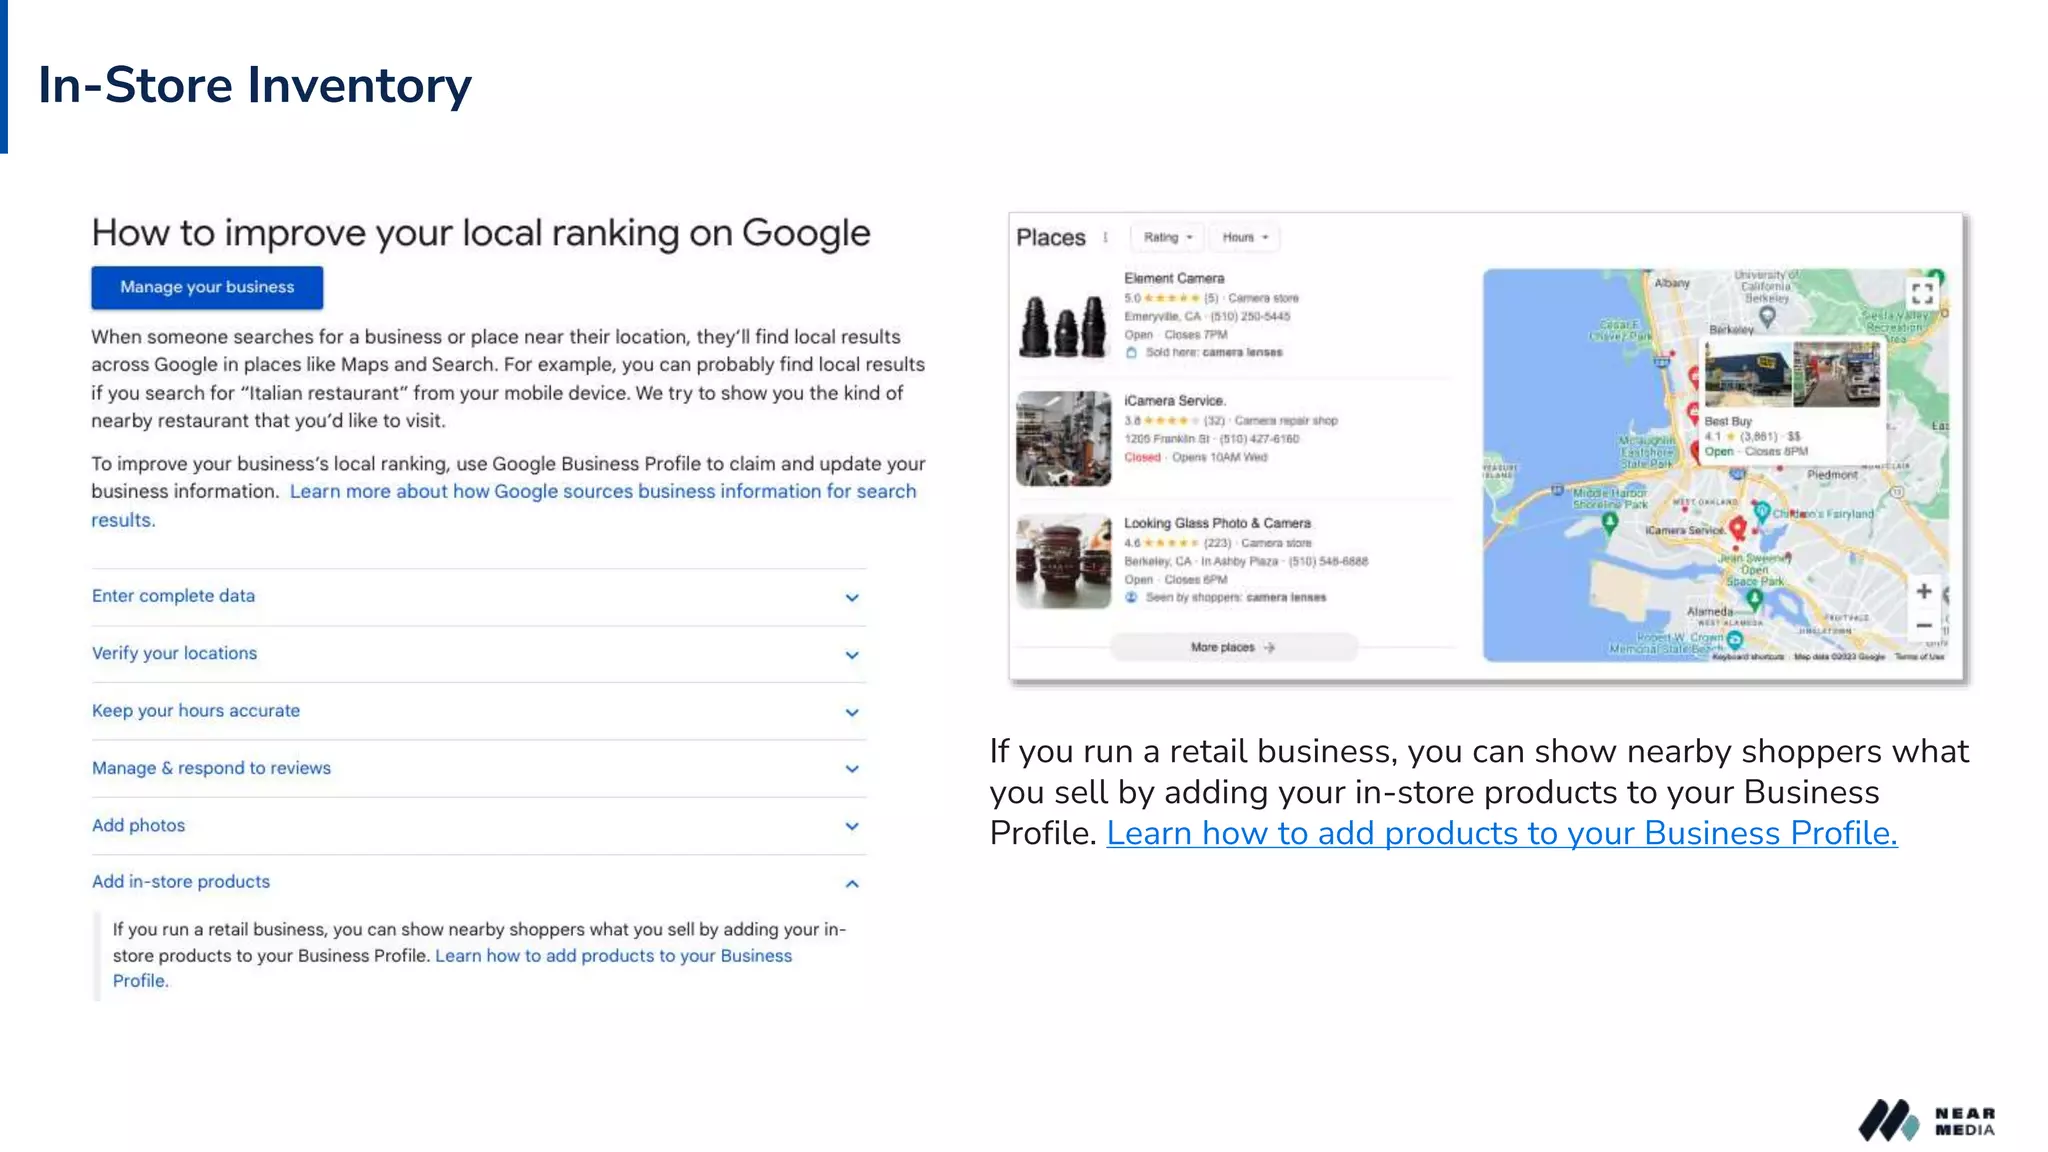Click the Robert W. Crown beach map pin
This screenshot has width=2048, height=1152.
[x=1735, y=639]
